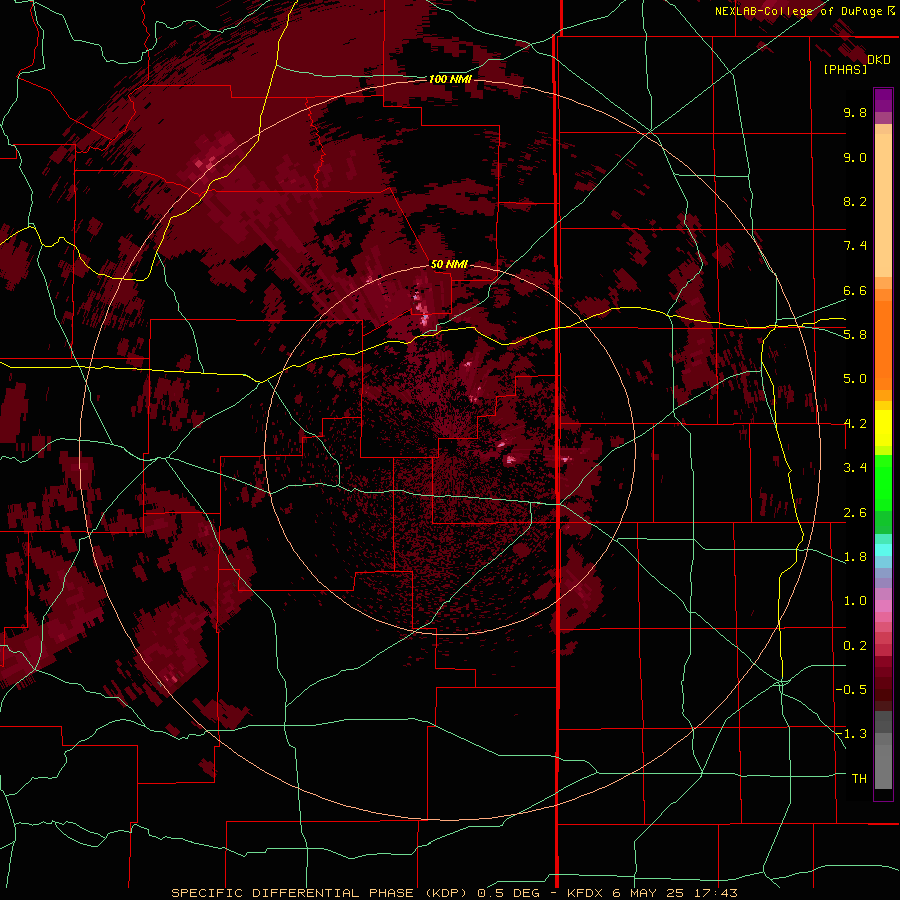The width and height of the screenshot is (900, 900).
Task: Click the 8.2 legend value
Action: pos(855,201)
